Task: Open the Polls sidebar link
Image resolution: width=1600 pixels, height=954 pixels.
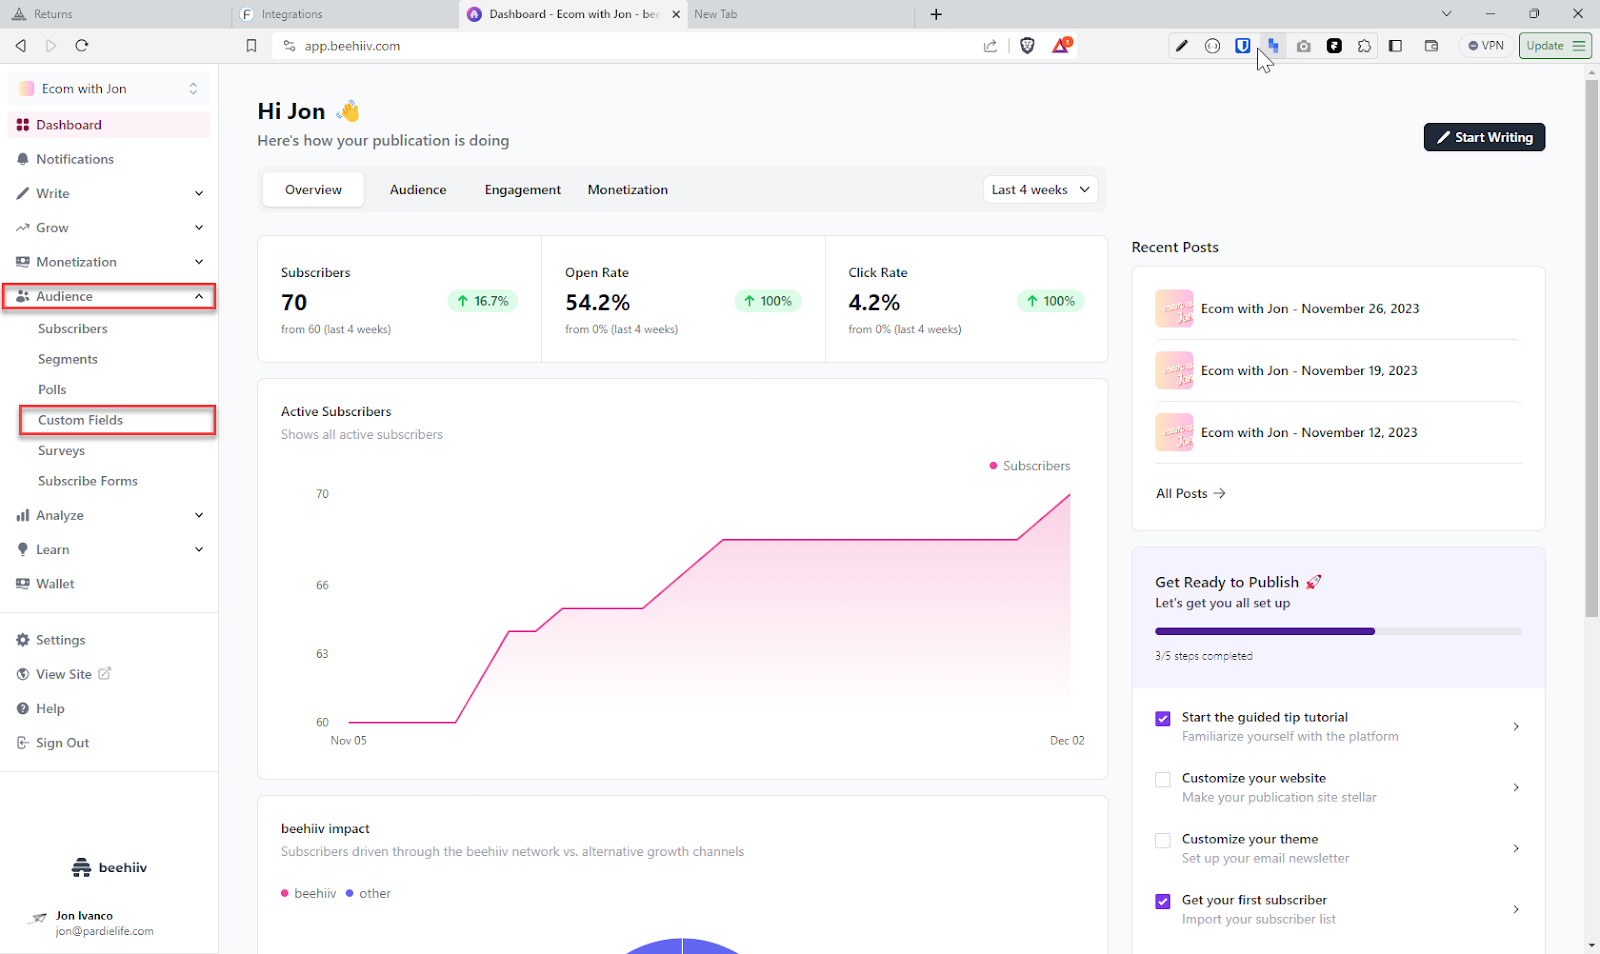Action: pyautogui.click(x=52, y=390)
